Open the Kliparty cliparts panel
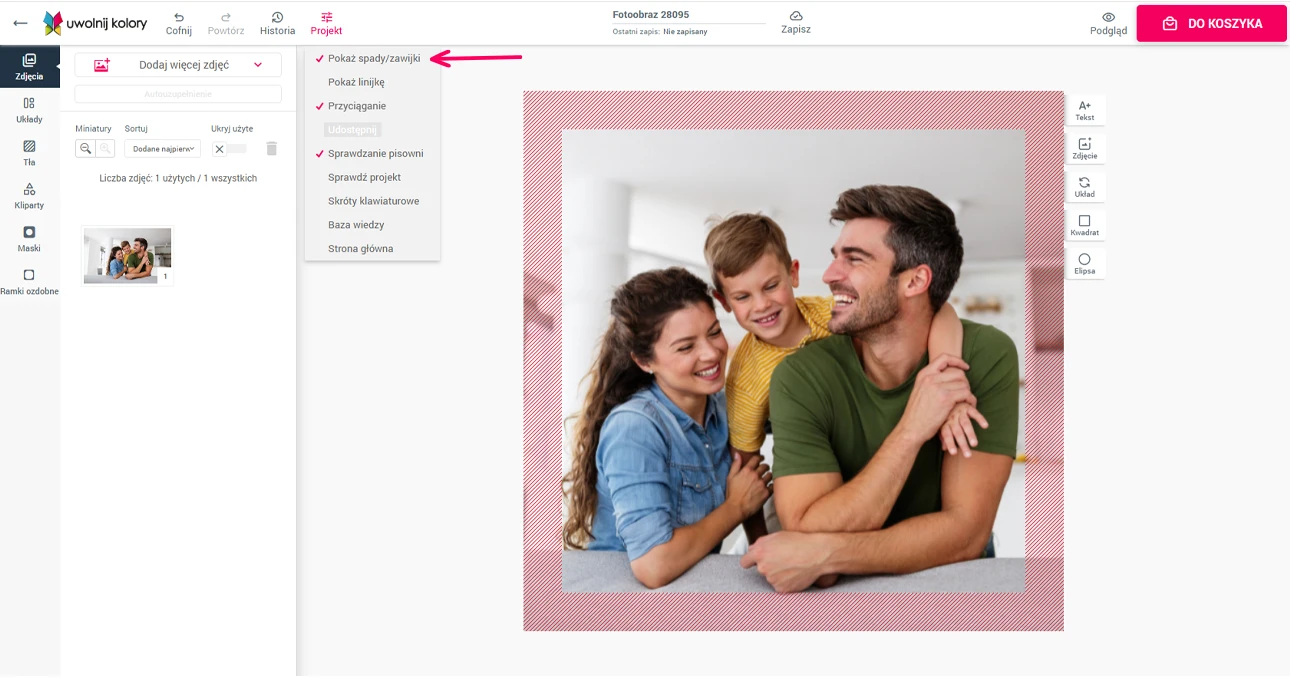 tap(29, 195)
